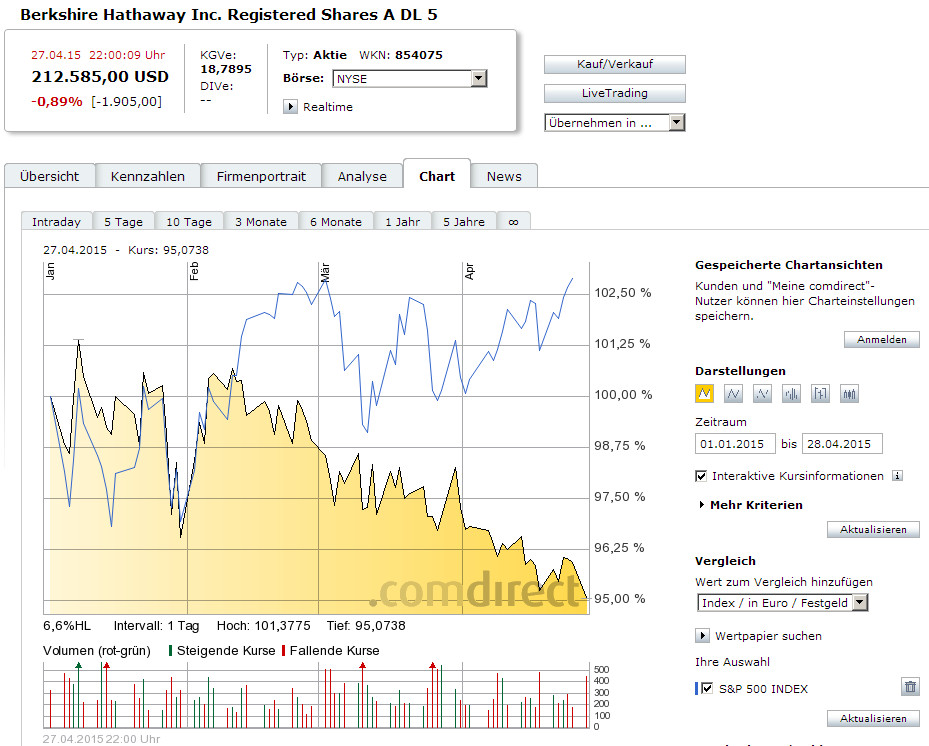This screenshot has width=929, height=746.
Task: Click the Zeitraum start date field
Action: [736, 444]
